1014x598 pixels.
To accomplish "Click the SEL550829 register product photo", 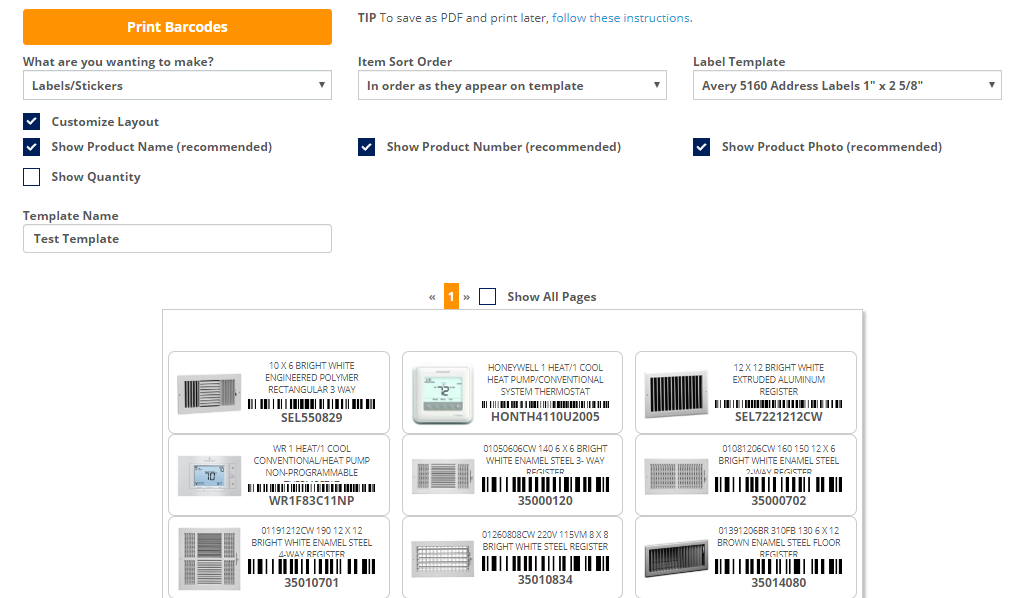I will (209, 392).
